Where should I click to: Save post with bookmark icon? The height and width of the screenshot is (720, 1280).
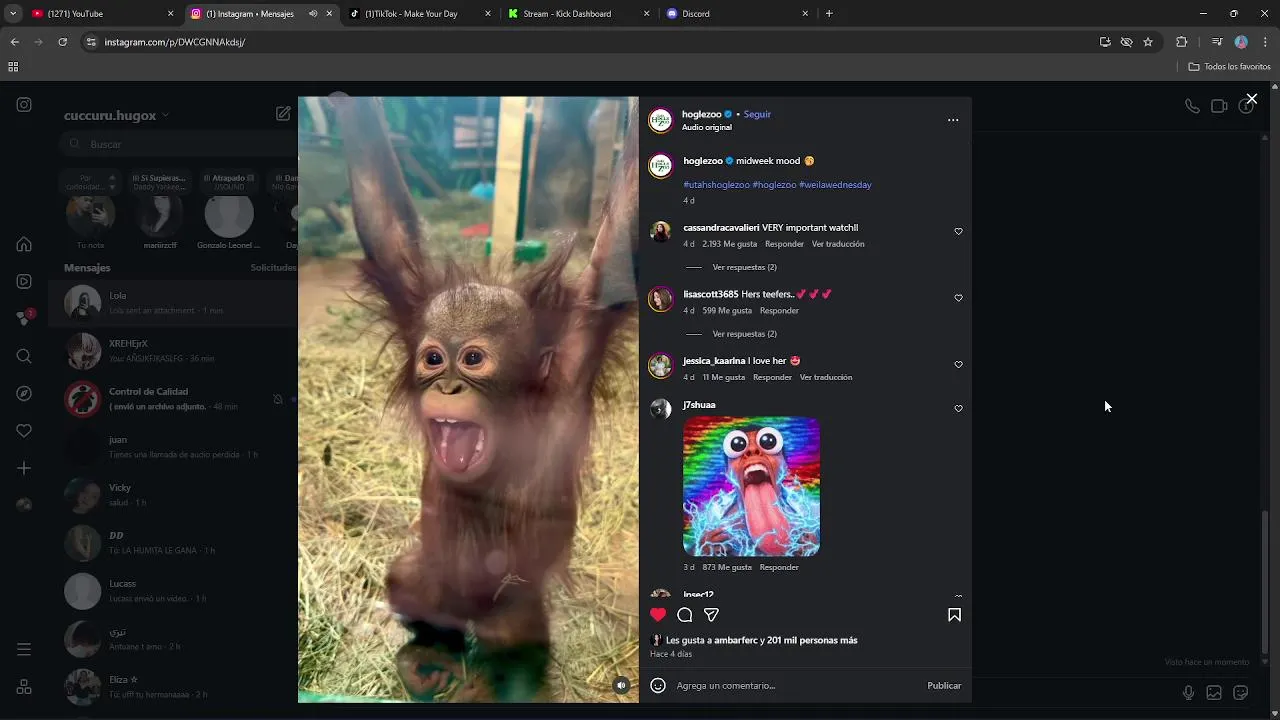point(954,615)
